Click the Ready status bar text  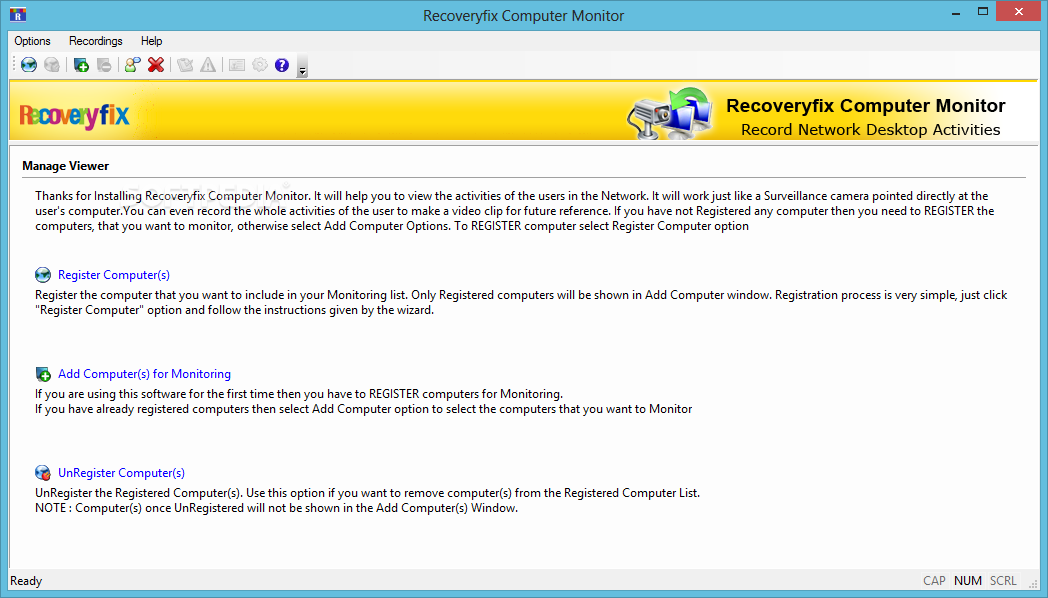click(x=26, y=581)
